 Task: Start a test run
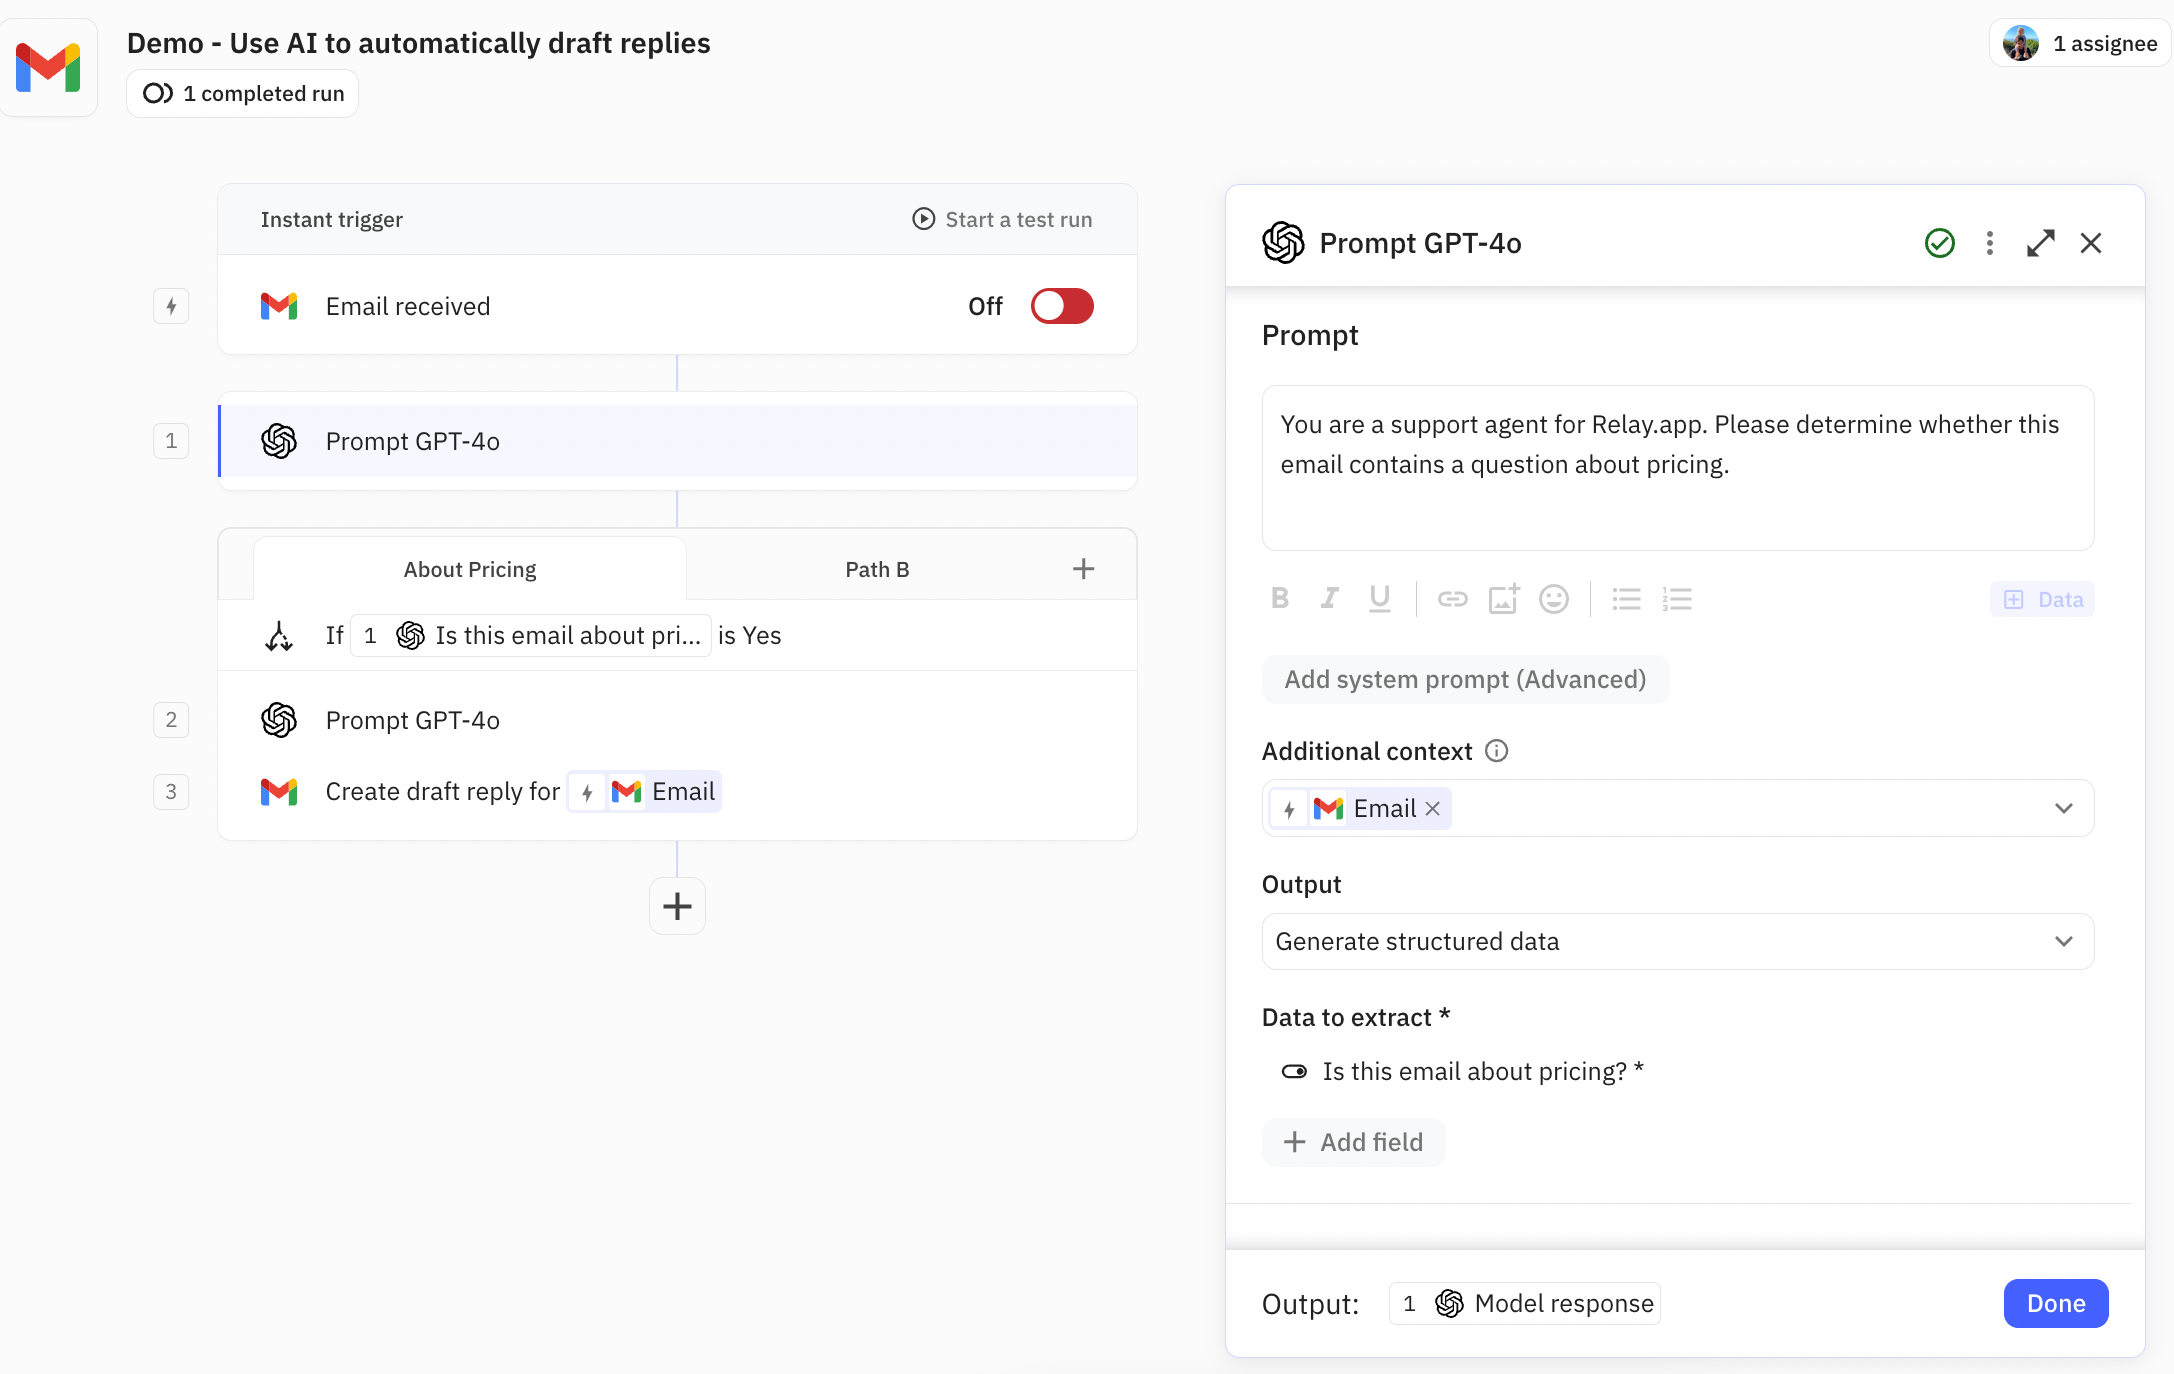pyautogui.click(x=1002, y=219)
